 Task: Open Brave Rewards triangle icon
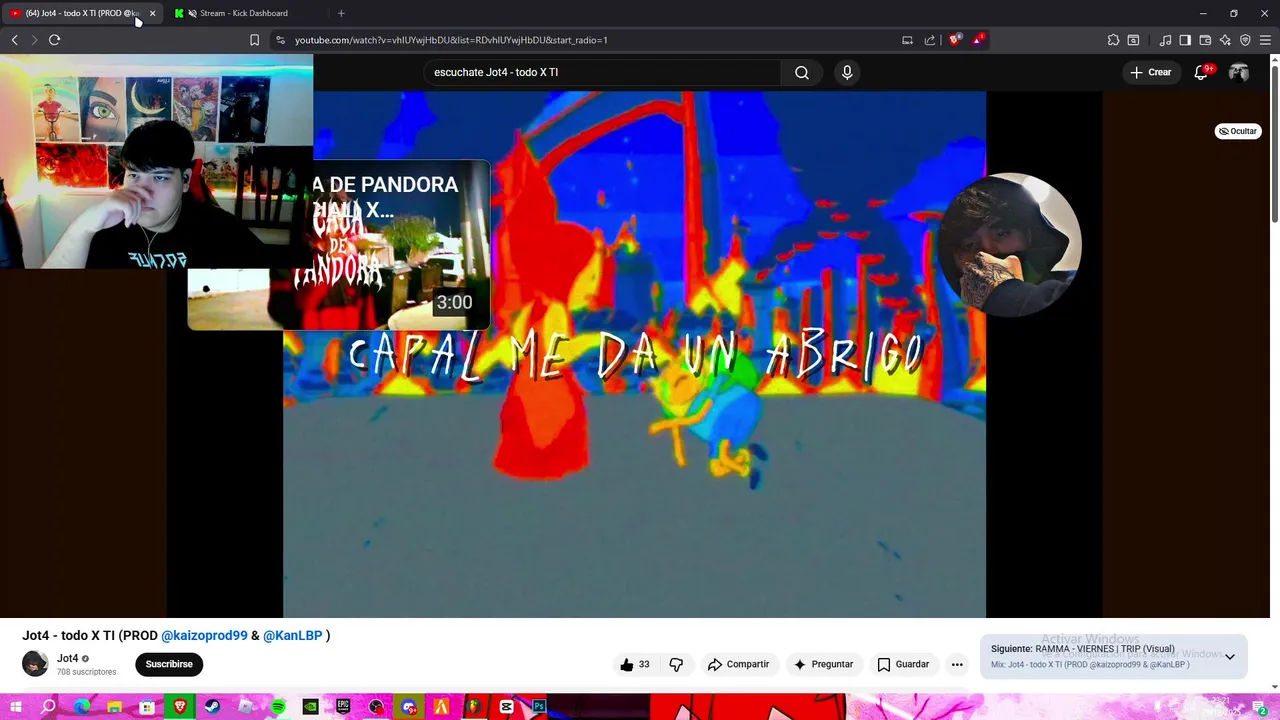(978, 40)
